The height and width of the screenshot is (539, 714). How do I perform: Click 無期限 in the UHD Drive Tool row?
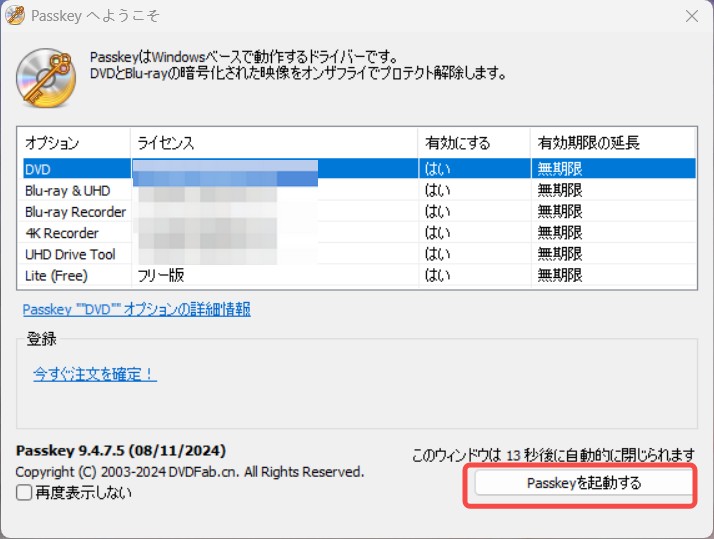point(560,254)
